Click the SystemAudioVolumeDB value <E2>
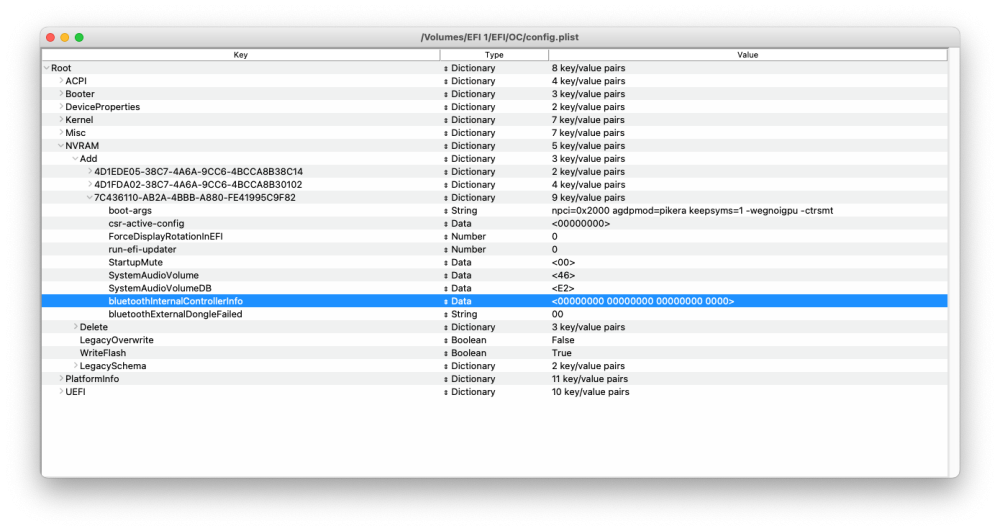This screenshot has width=1000, height=531. pyautogui.click(x=563, y=288)
